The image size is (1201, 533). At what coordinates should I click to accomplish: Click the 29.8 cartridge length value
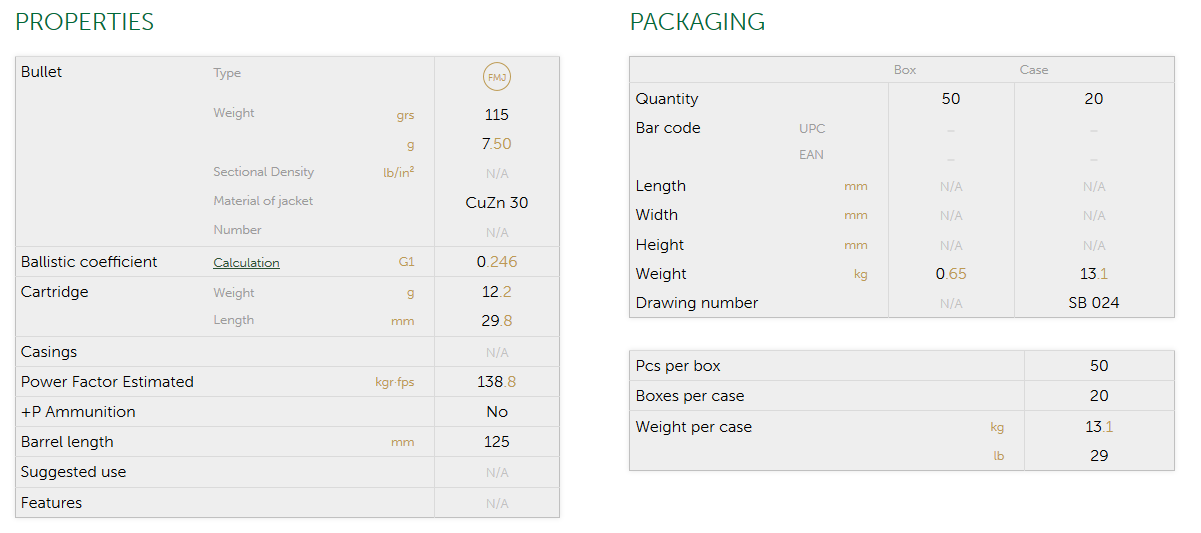497,321
